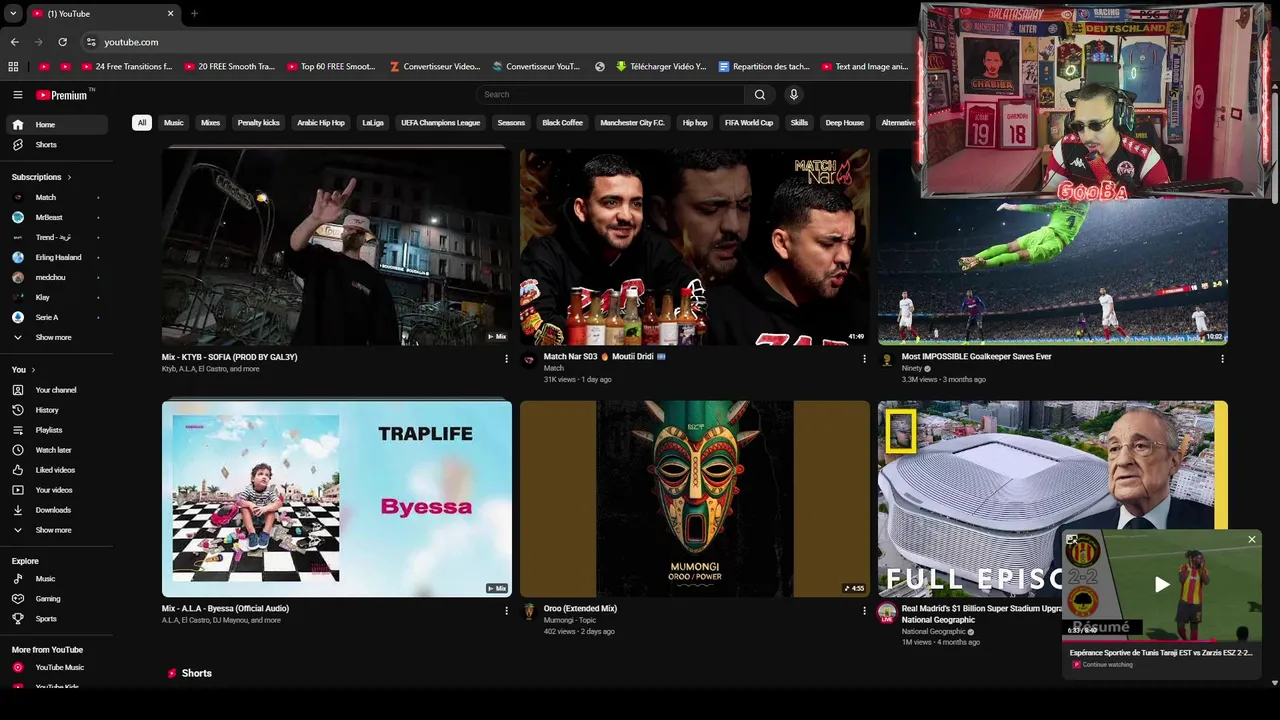Select the All filter chip
Viewport: 1280px width, 720px height.
(x=142, y=123)
